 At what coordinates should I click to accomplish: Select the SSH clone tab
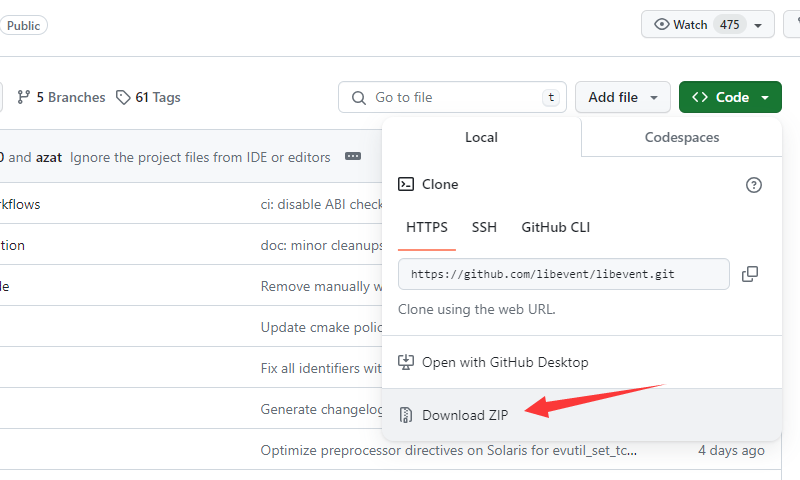[x=484, y=227]
